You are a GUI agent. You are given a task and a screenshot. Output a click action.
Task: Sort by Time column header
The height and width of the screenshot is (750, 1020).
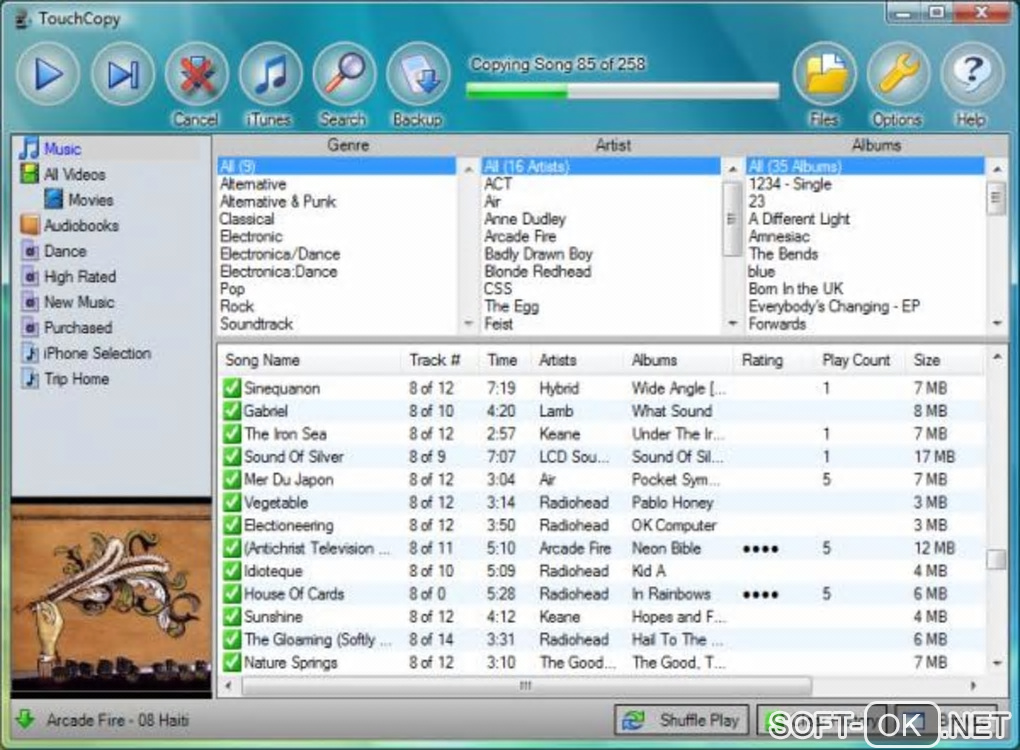pyautogui.click(x=505, y=360)
